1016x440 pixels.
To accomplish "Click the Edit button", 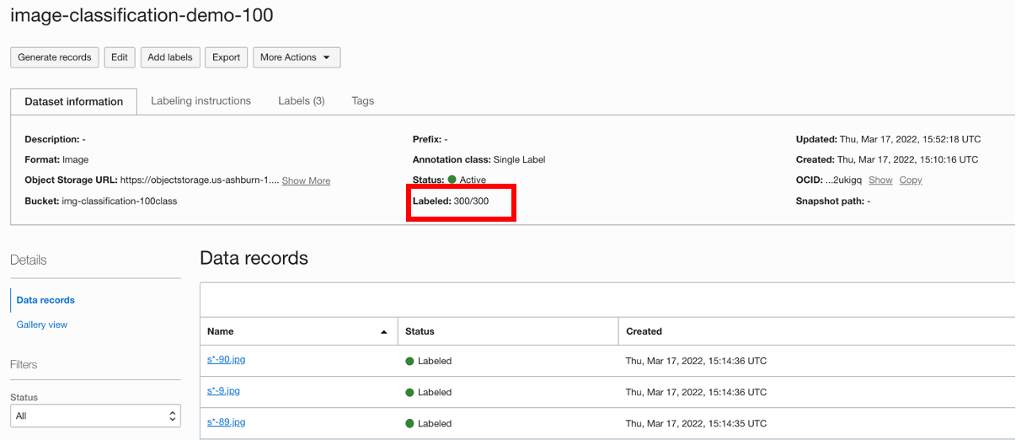I will tap(119, 57).
